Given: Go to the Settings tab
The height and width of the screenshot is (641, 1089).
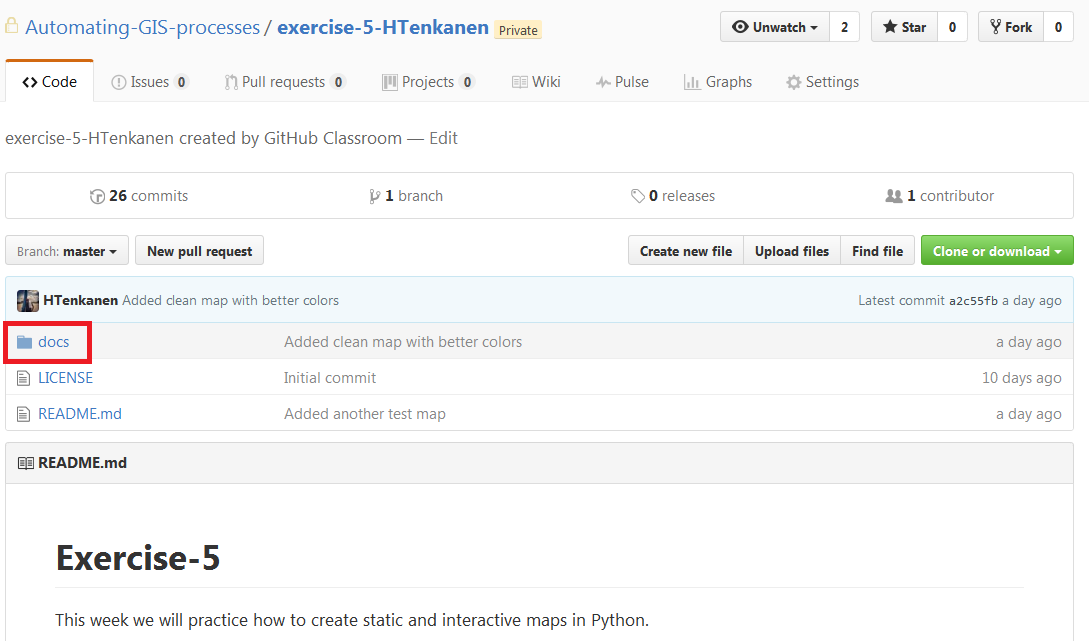Looking at the screenshot, I should [822, 82].
